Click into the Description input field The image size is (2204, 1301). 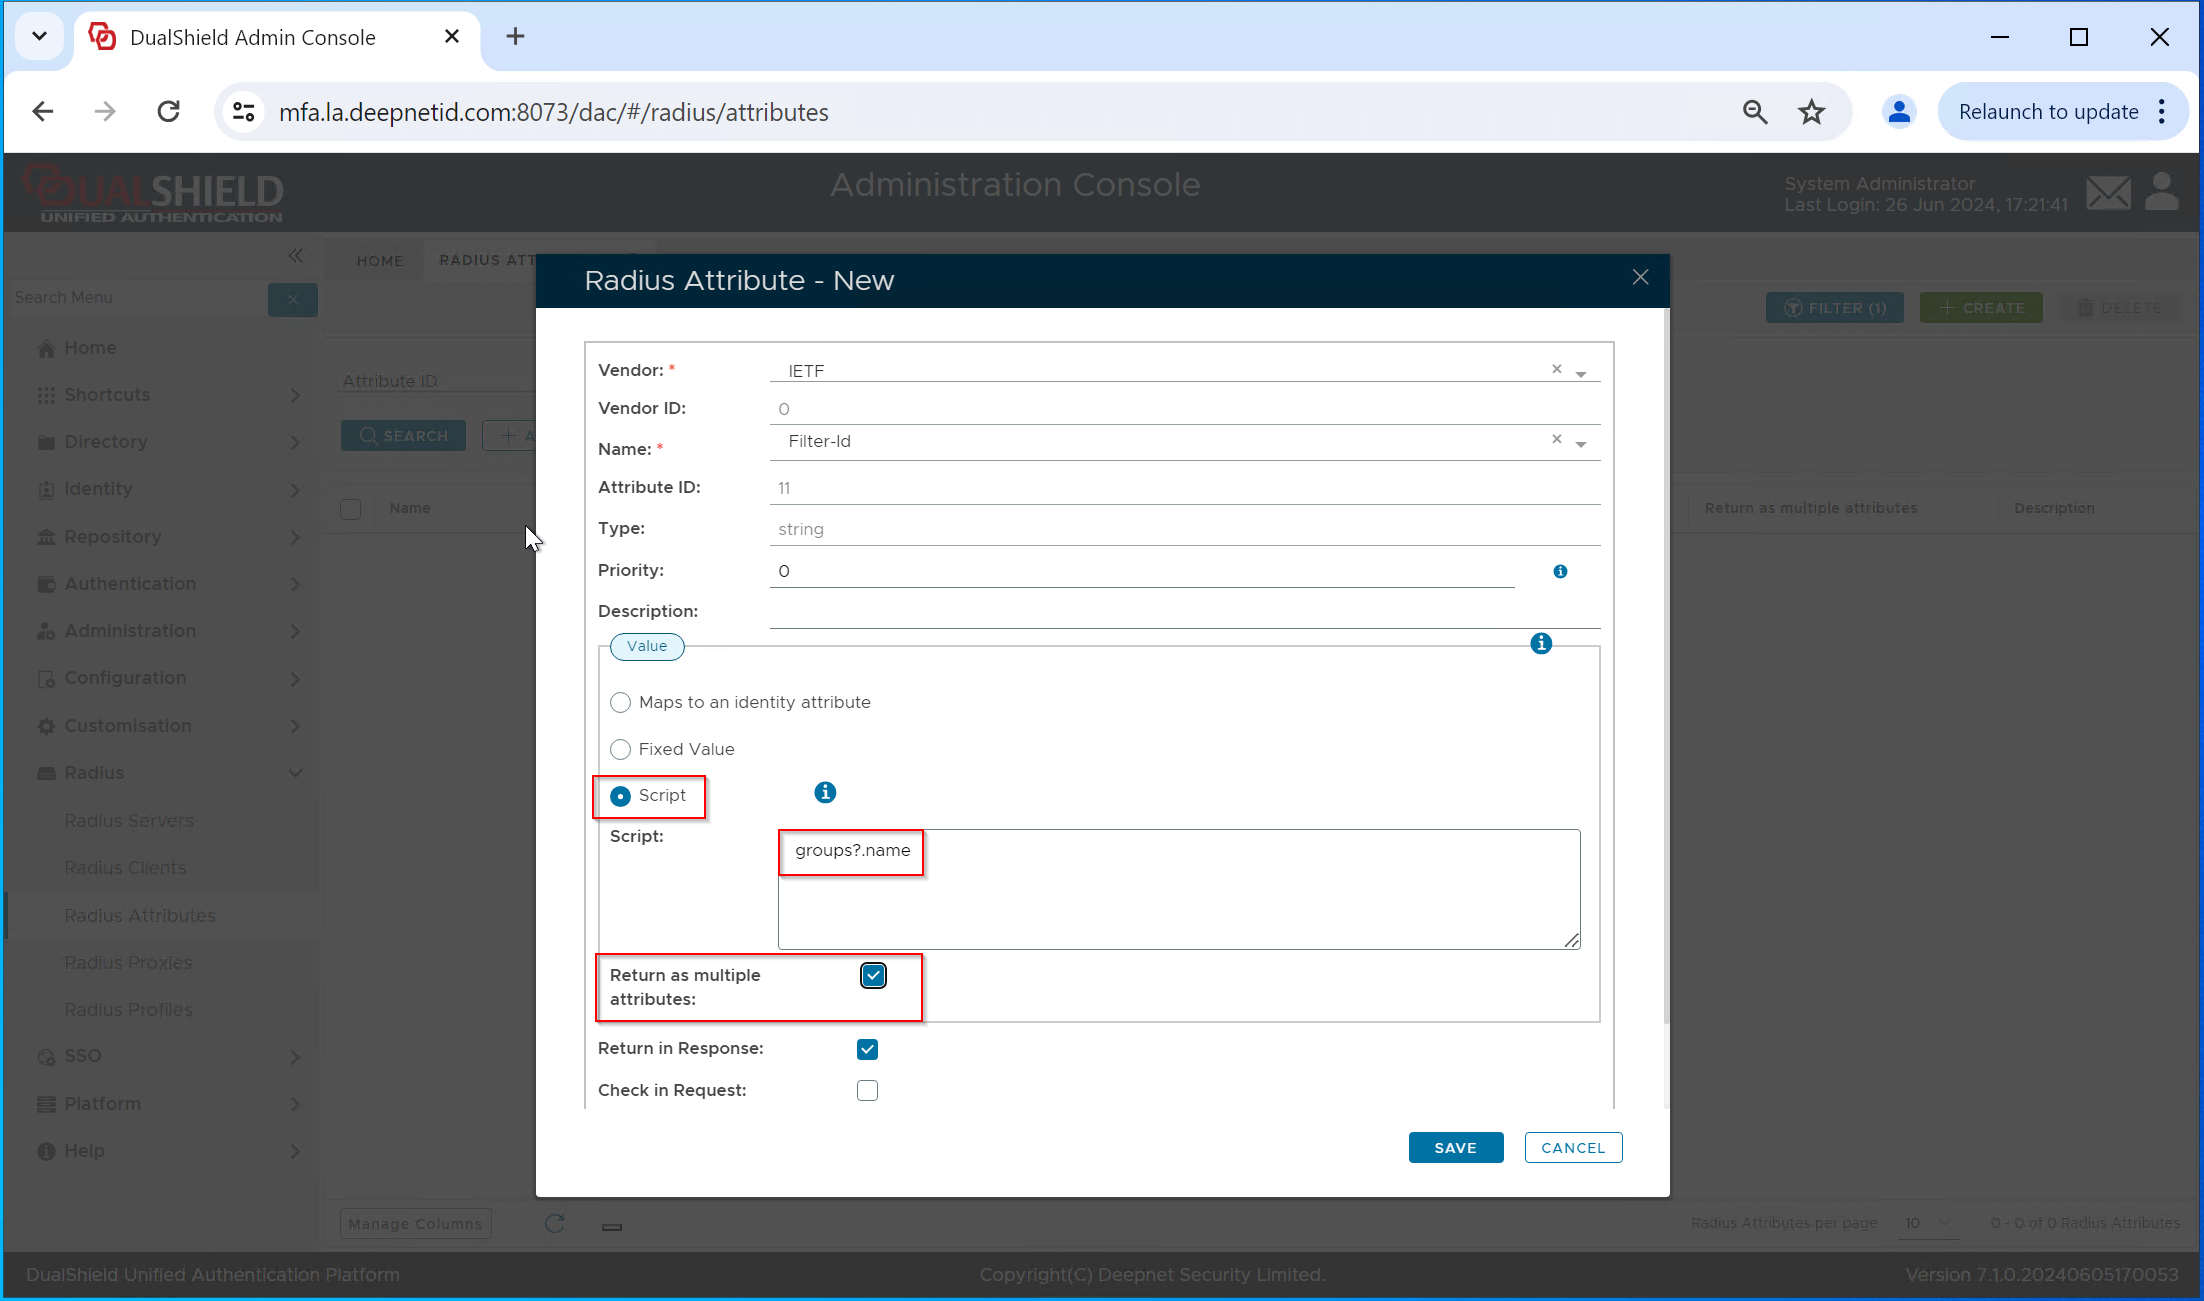point(1184,611)
